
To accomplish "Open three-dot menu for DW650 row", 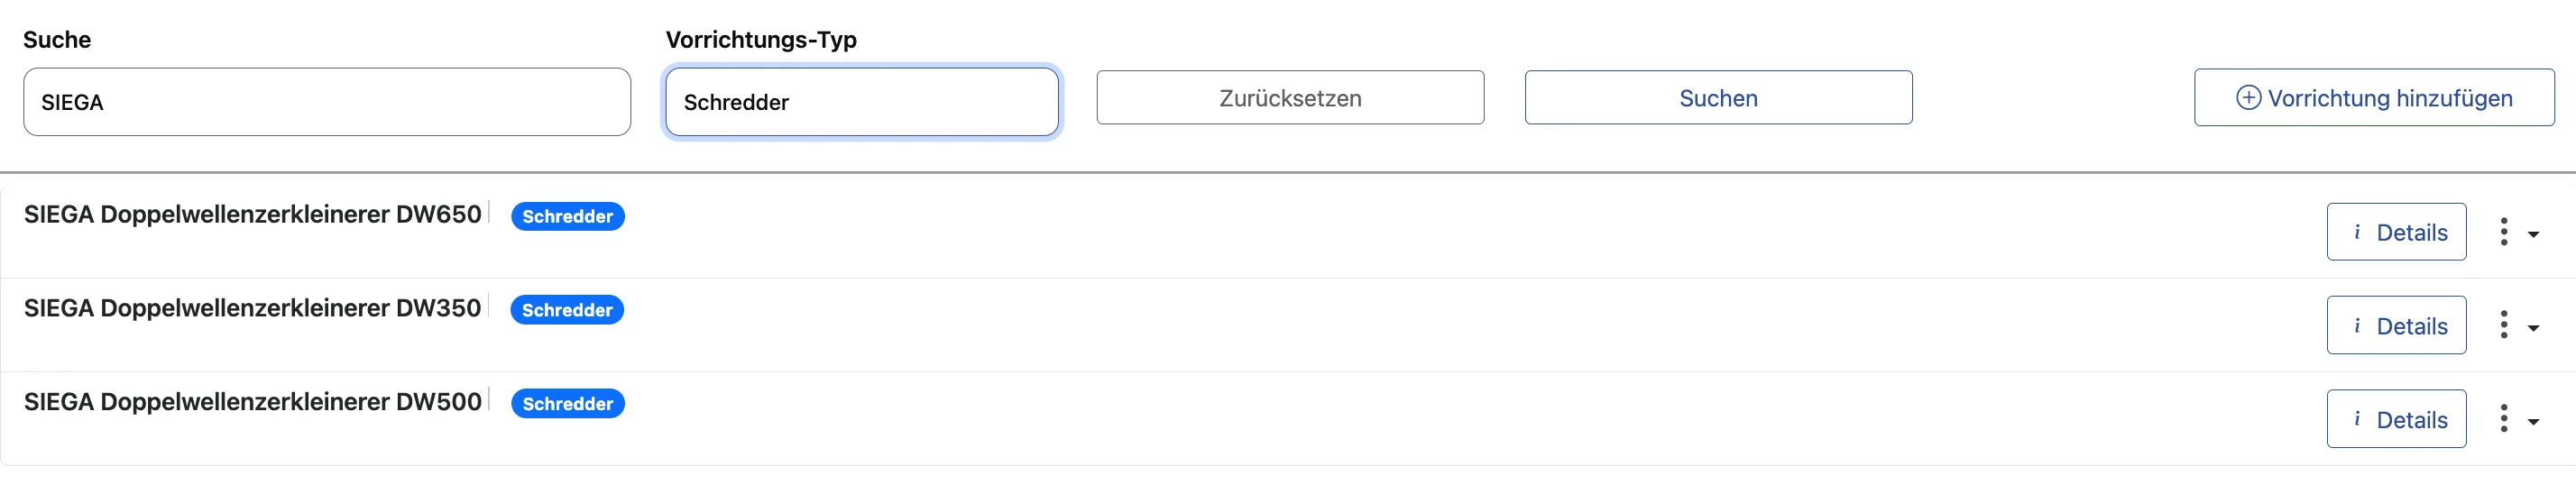I will [x=2504, y=232].
